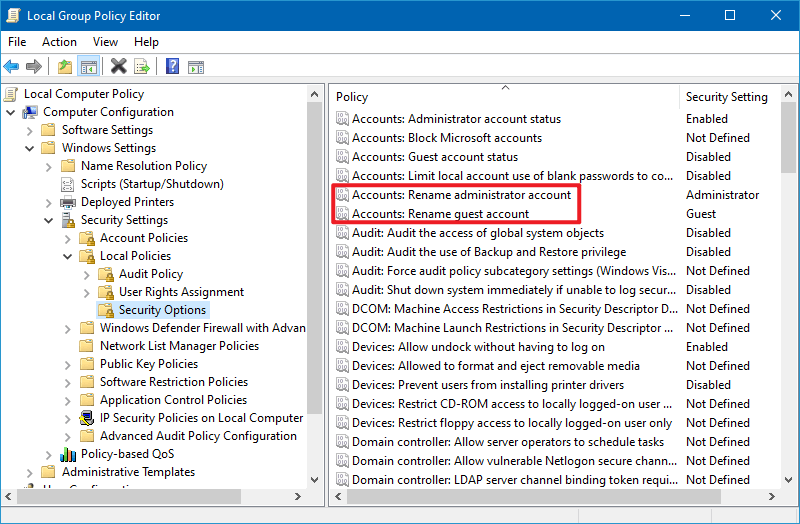Open the Action menu
The height and width of the screenshot is (524, 800).
[x=59, y=42]
